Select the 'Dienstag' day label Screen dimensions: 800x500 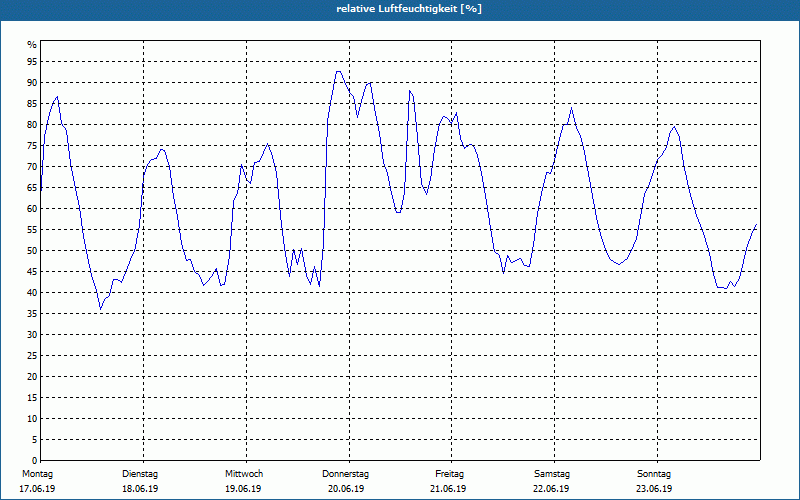click(x=140, y=474)
